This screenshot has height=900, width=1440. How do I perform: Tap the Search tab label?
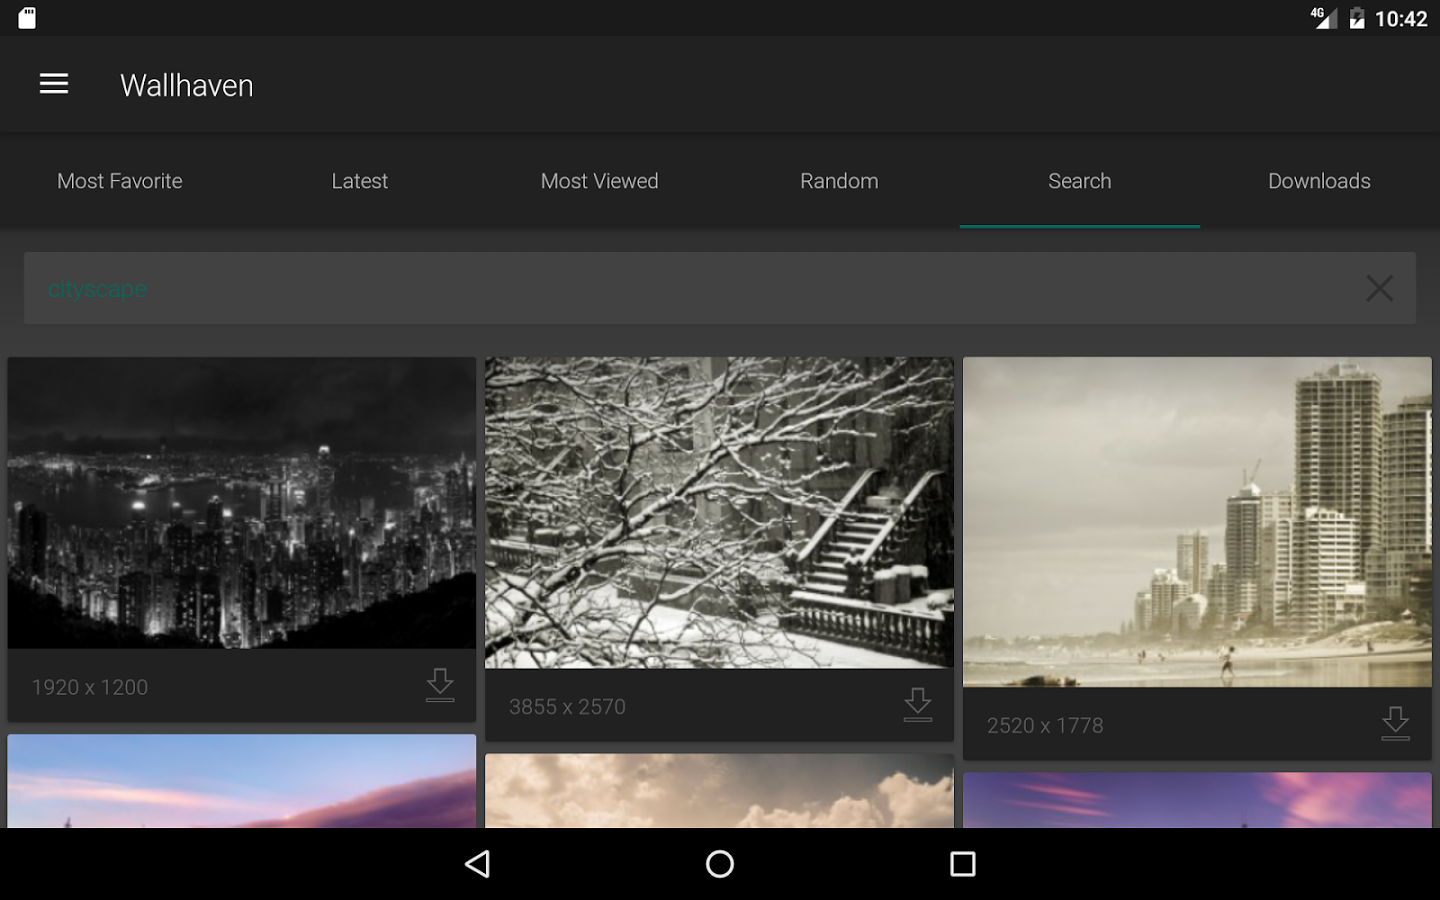click(x=1080, y=181)
